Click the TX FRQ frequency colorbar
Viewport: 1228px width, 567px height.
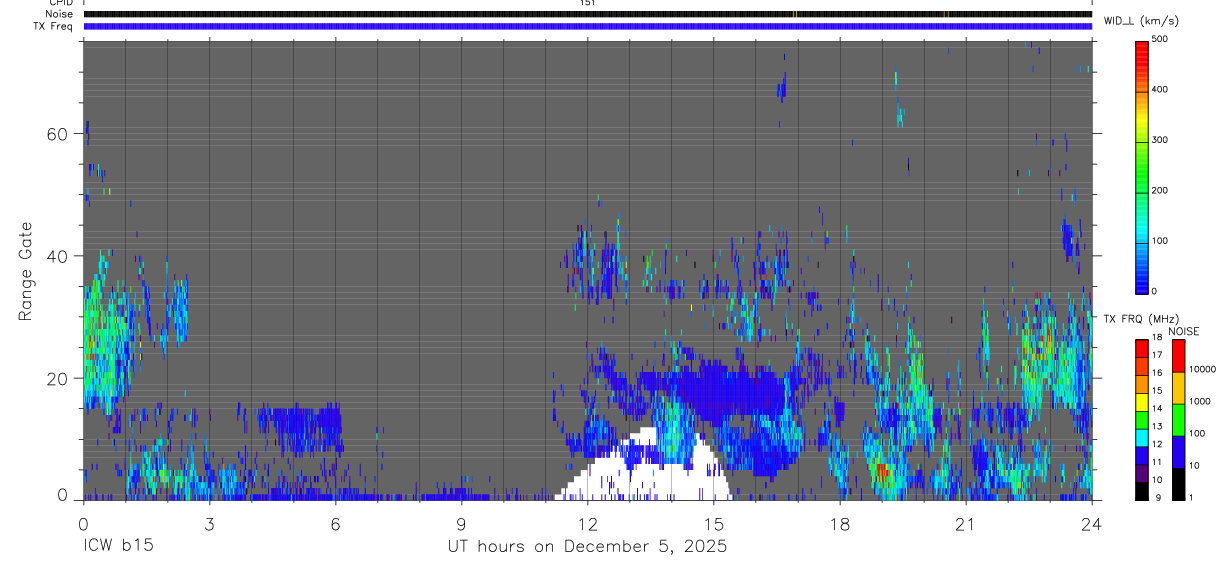(x=1142, y=419)
